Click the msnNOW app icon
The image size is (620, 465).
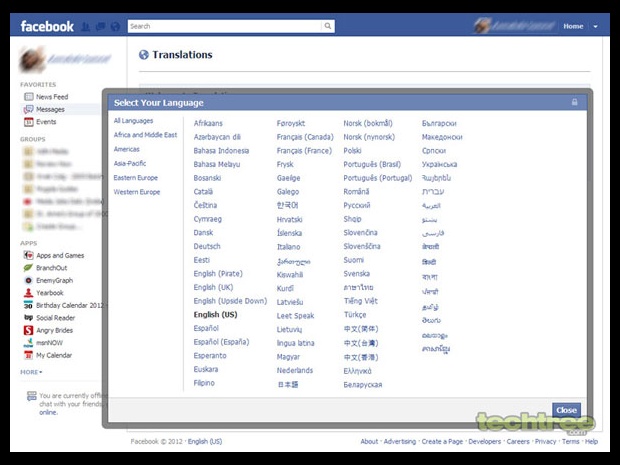tap(28, 343)
